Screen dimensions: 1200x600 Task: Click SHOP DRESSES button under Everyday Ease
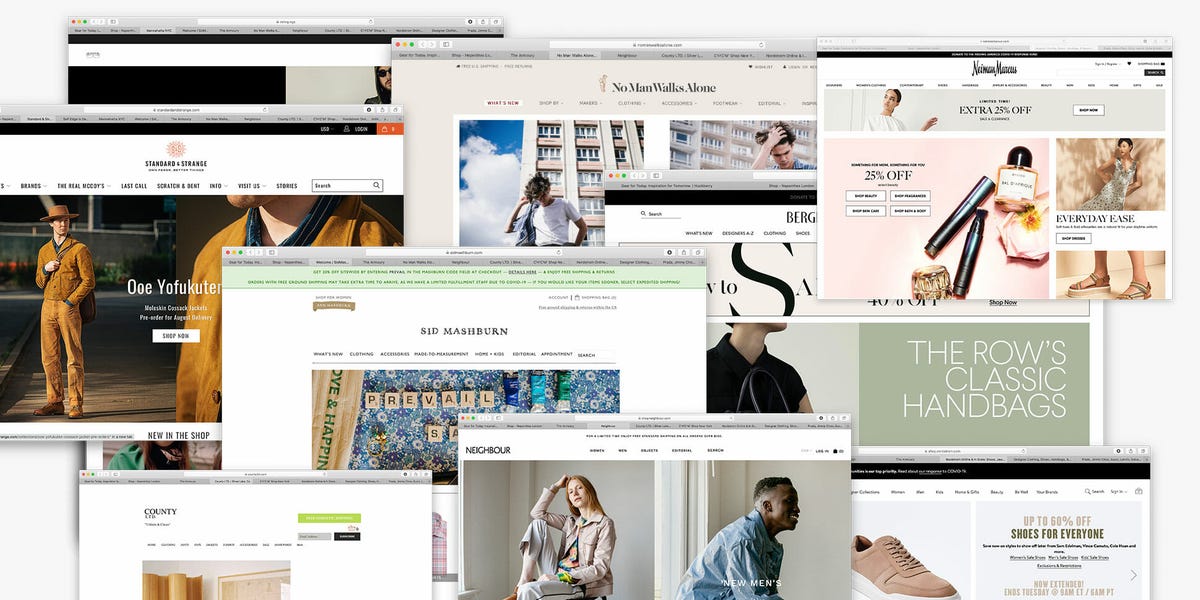[1074, 238]
